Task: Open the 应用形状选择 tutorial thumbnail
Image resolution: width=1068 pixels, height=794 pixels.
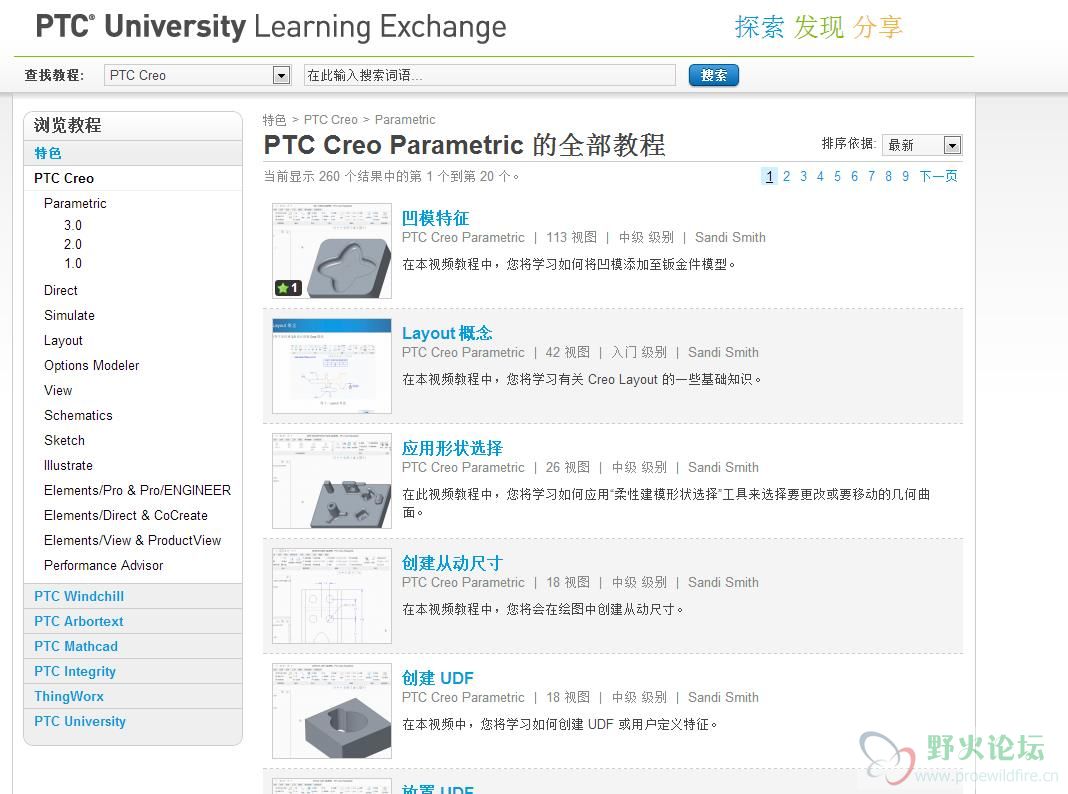Action: point(332,481)
